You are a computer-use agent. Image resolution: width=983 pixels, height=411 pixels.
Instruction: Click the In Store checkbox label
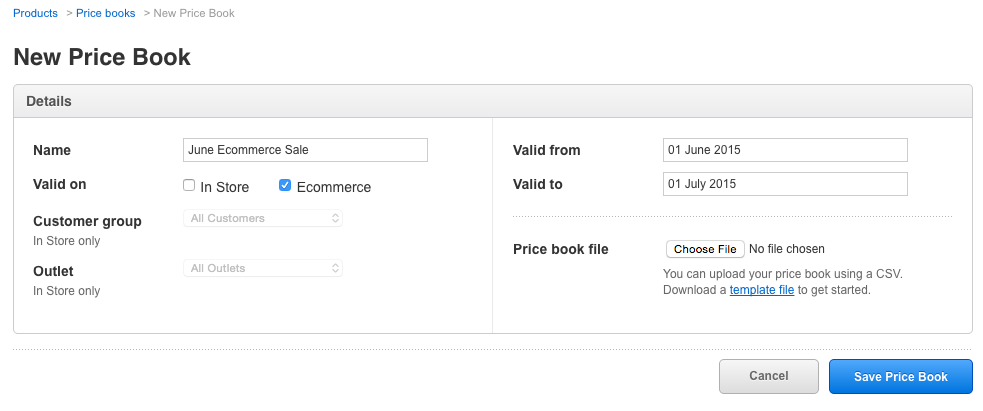click(x=225, y=187)
